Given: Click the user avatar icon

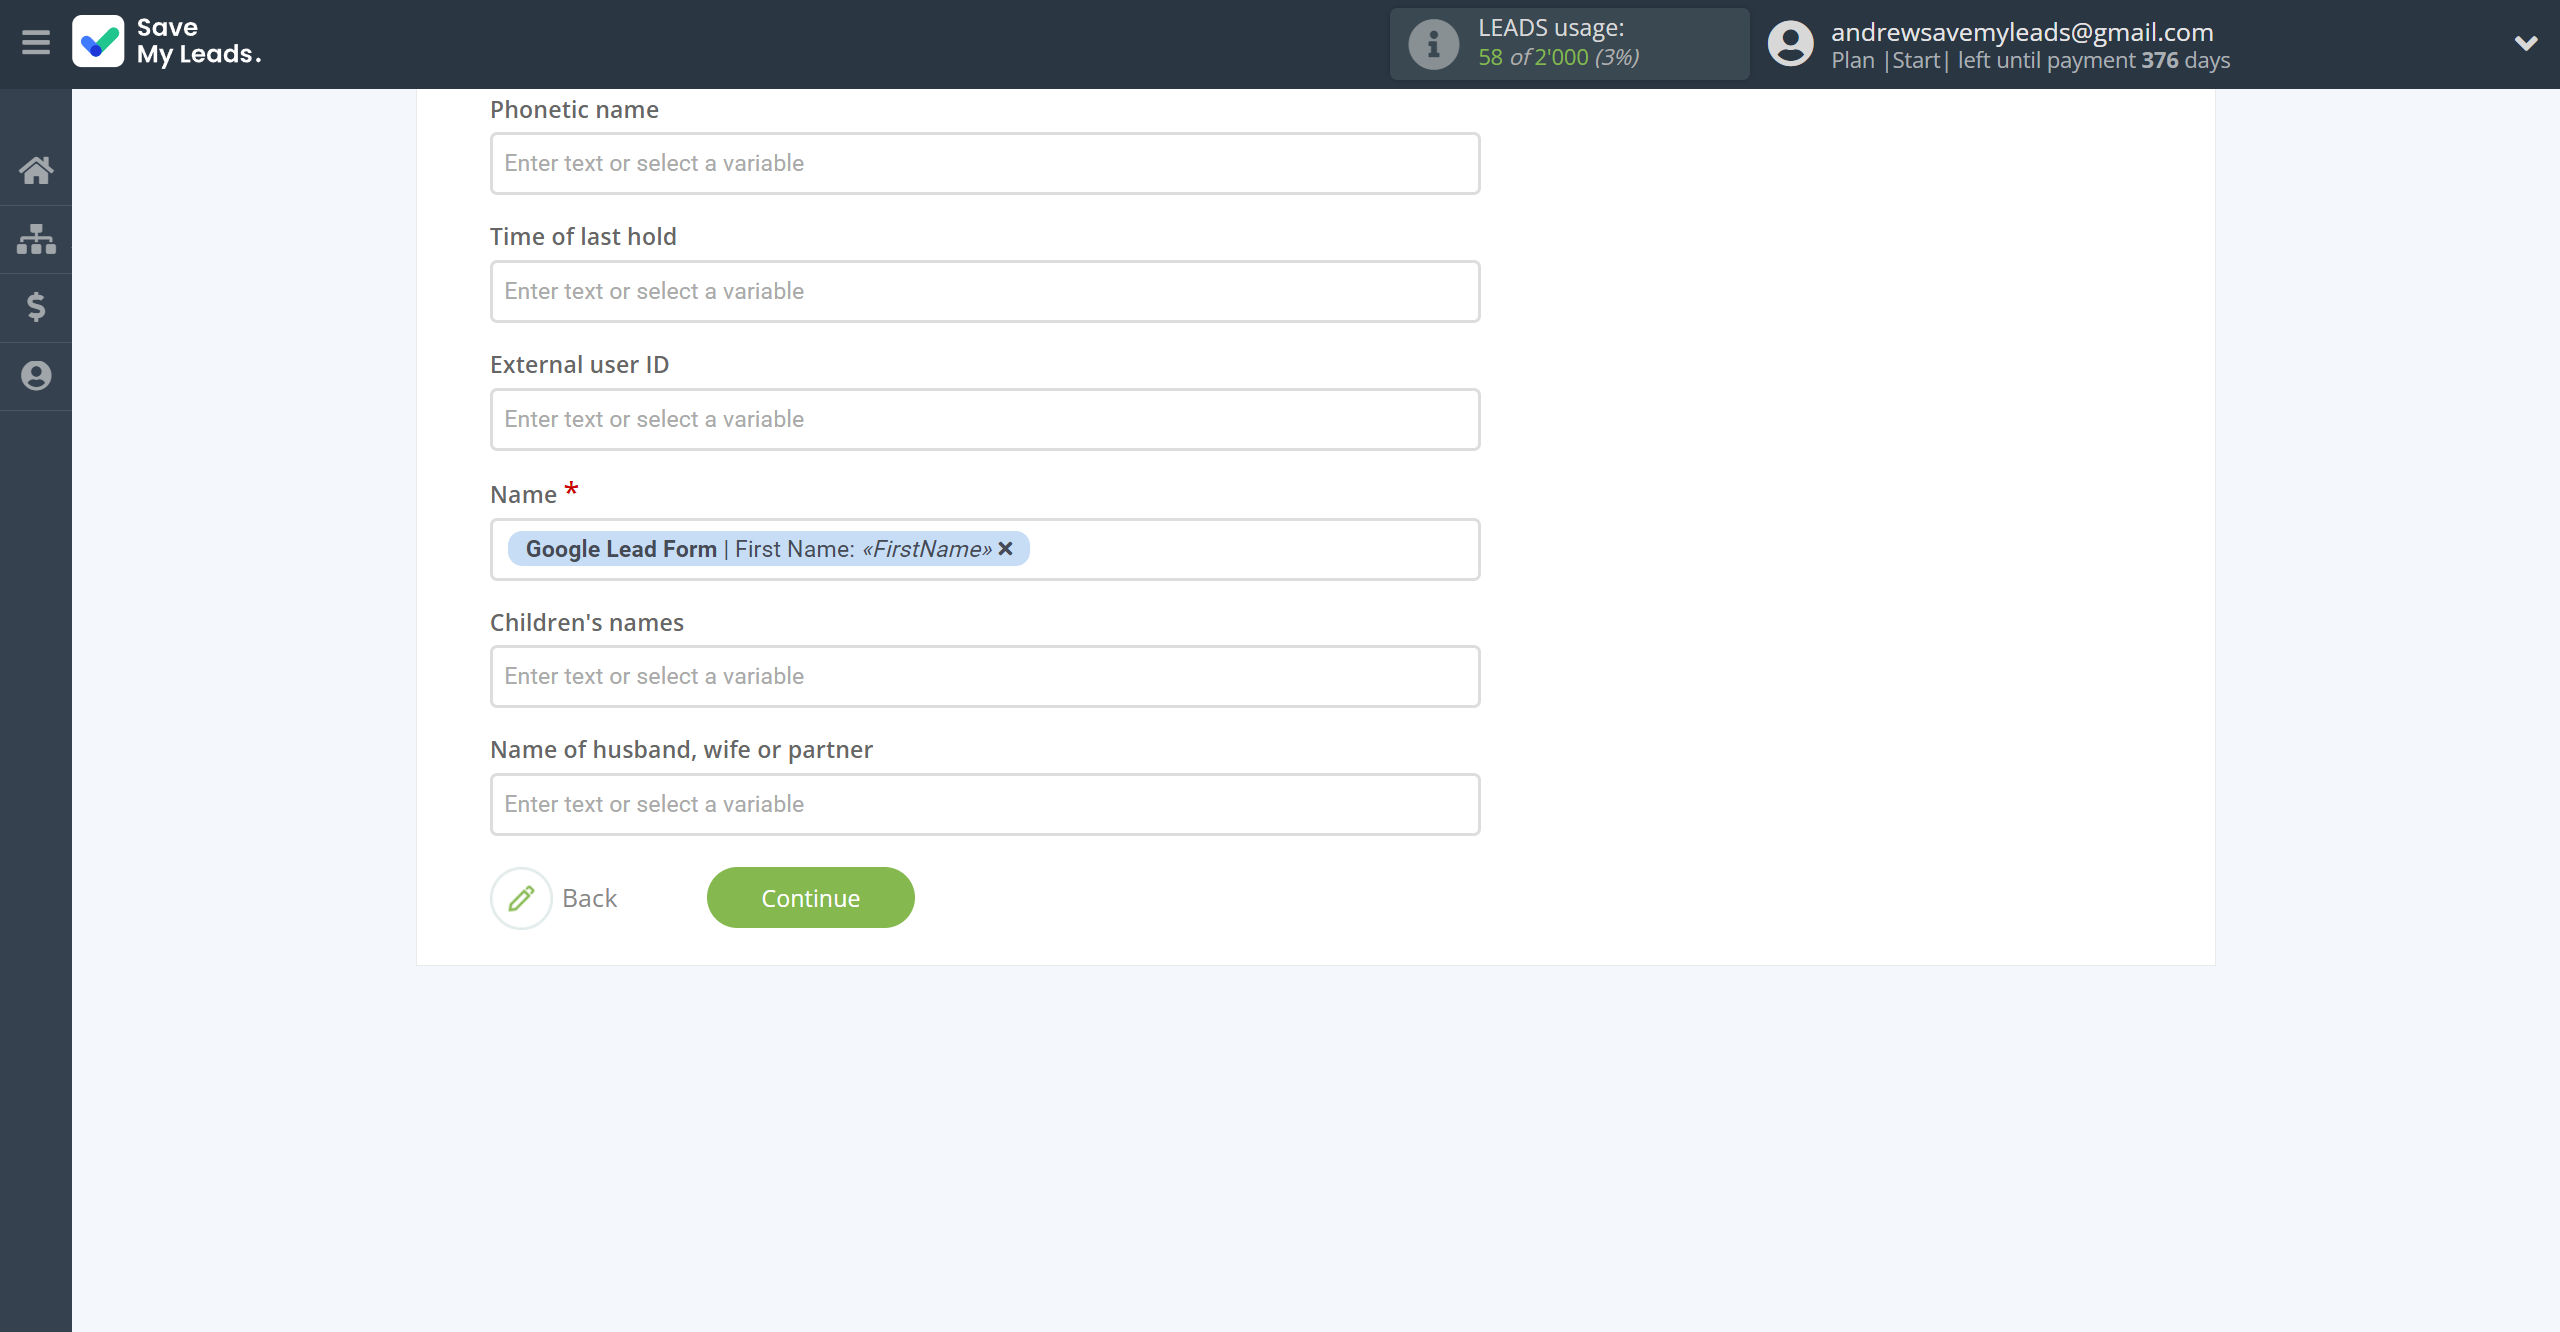Looking at the screenshot, I should [1790, 44].
